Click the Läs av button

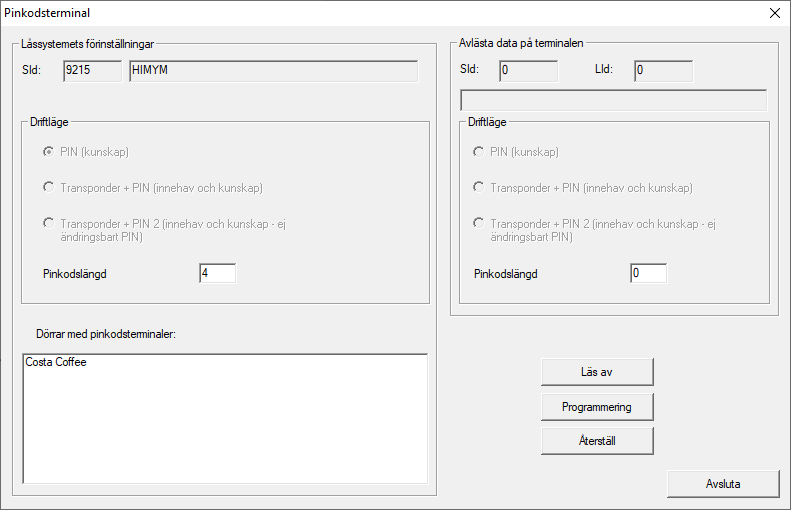click(x=597, y=372)
